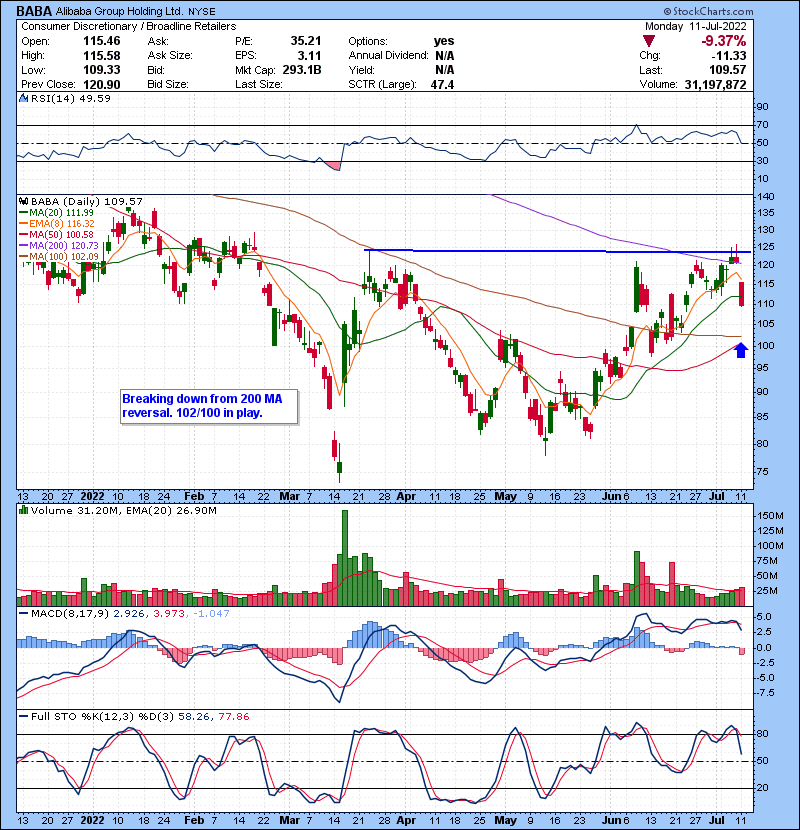Screen dimensions: 800x830
Task: Select the BABA ticker symbol in the title
Action: coord(34,11)
